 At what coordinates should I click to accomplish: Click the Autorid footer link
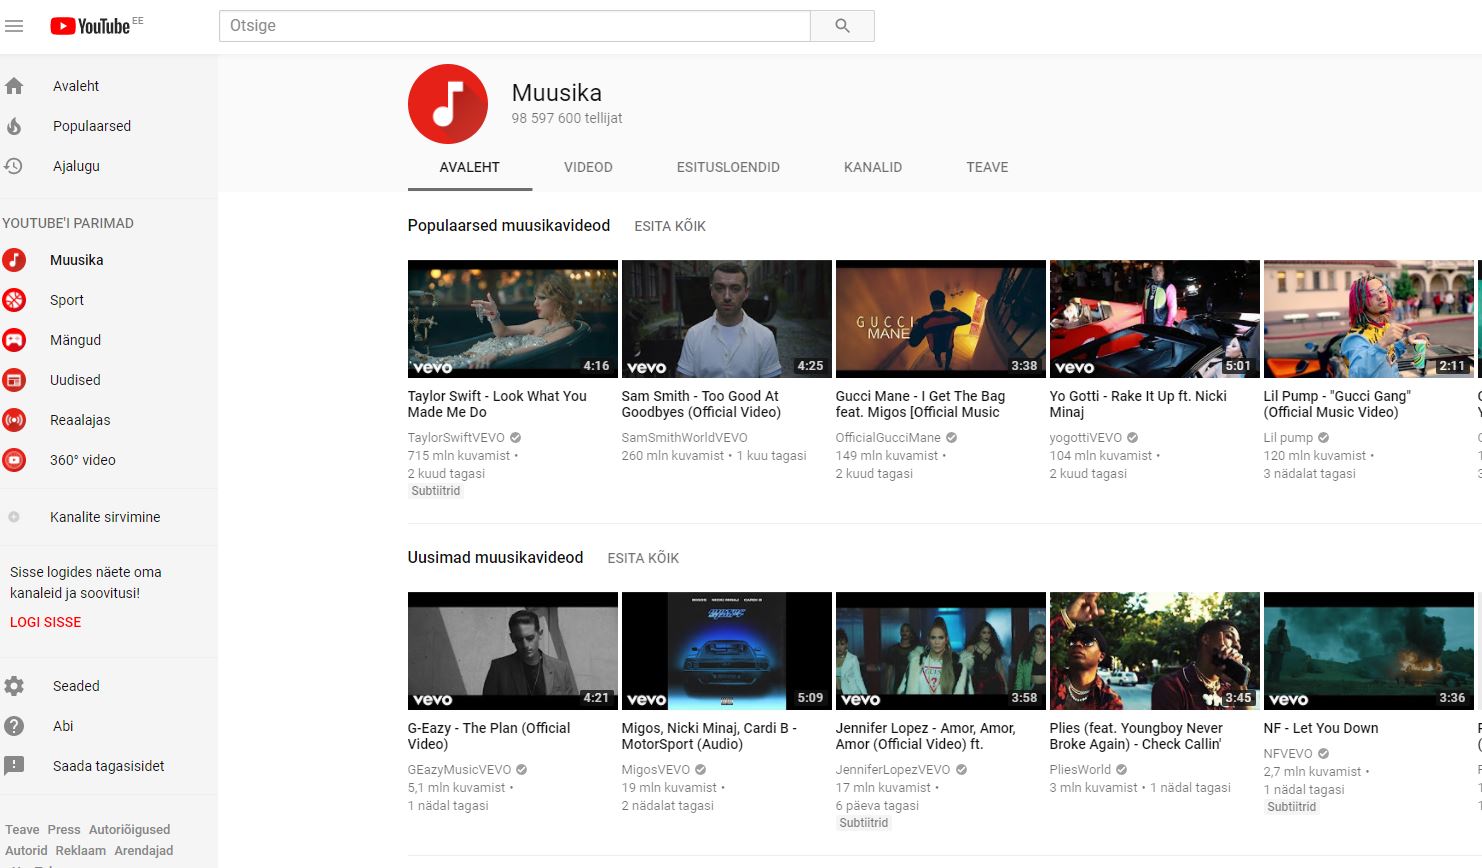click(26, 851)
